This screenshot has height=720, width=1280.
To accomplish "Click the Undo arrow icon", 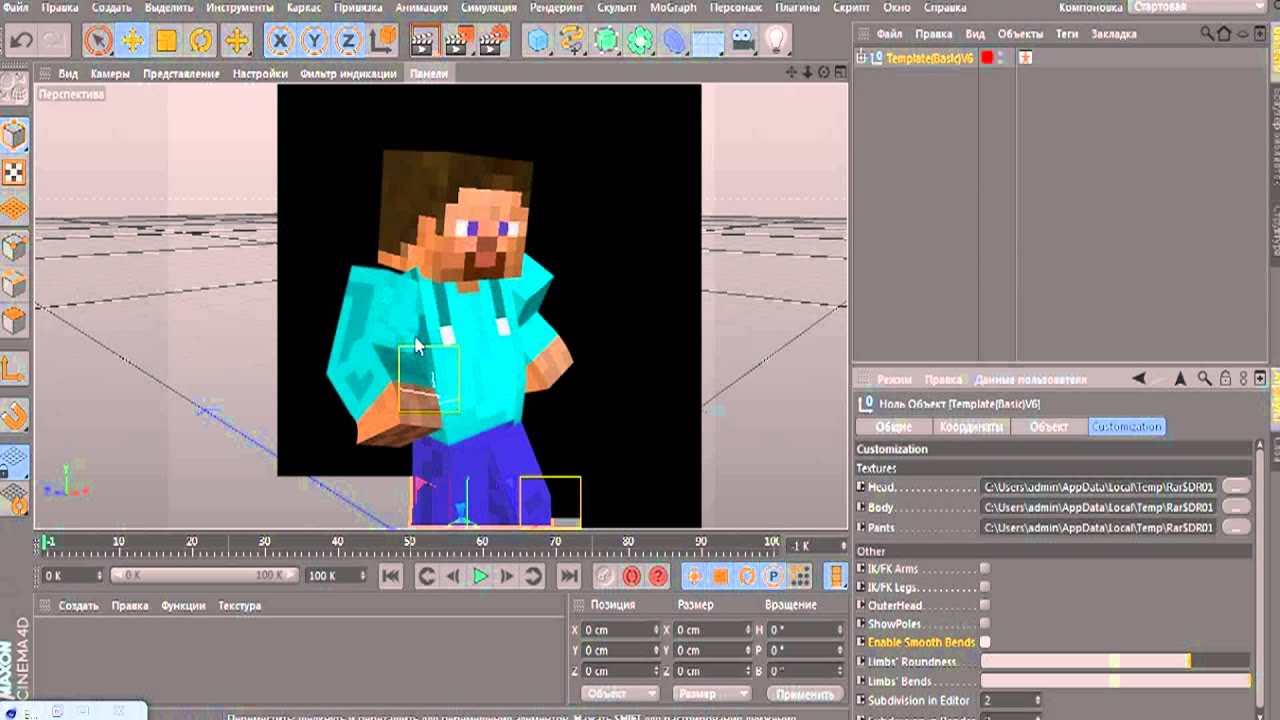I will pyautogui.click(x=21, y=41).
